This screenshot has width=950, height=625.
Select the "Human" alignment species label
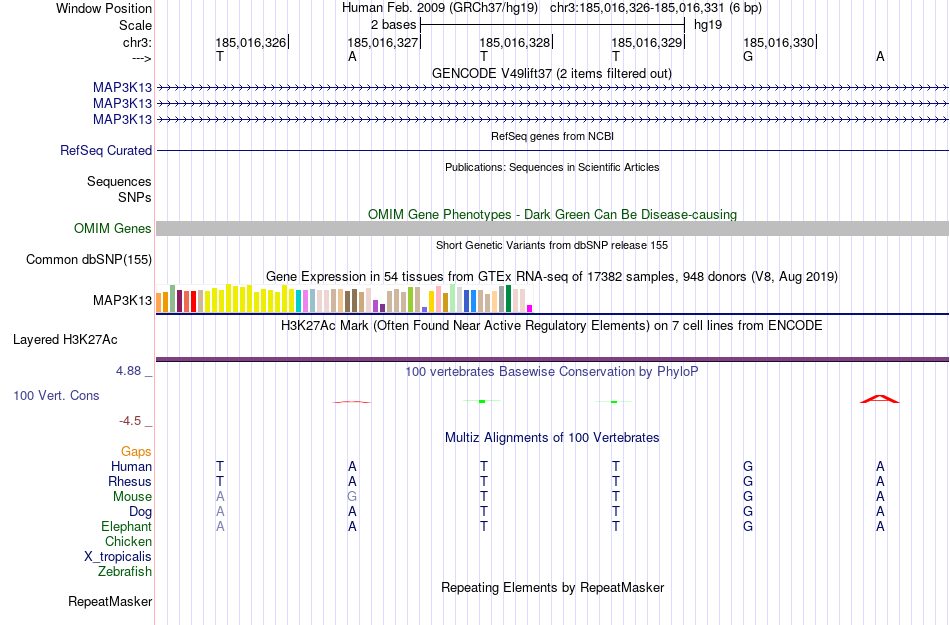[131, 466]
